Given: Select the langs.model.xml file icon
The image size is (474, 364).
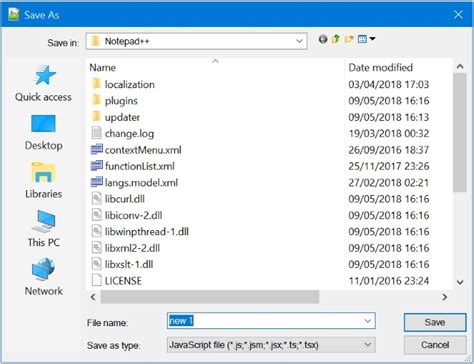Looking at the screenshot, I should coord(97,182).
